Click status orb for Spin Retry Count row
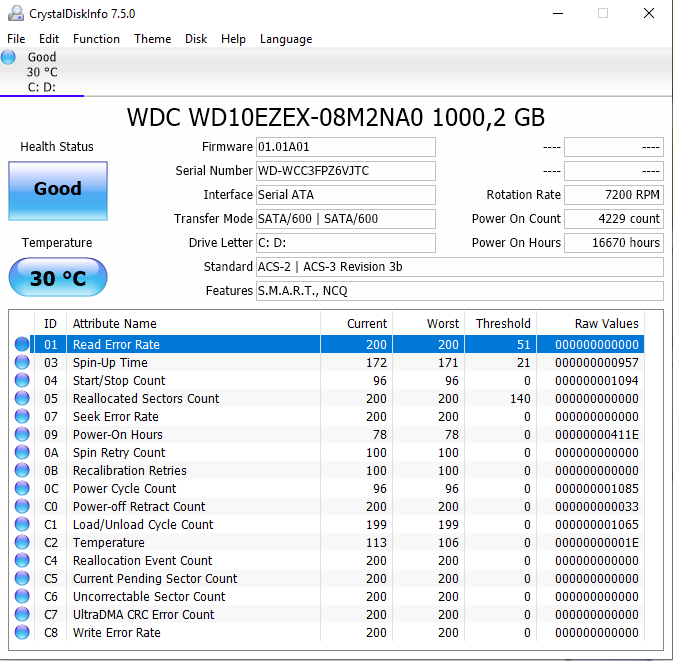The height and width of the screenshot is (661, 673). (x=22, y=452)
